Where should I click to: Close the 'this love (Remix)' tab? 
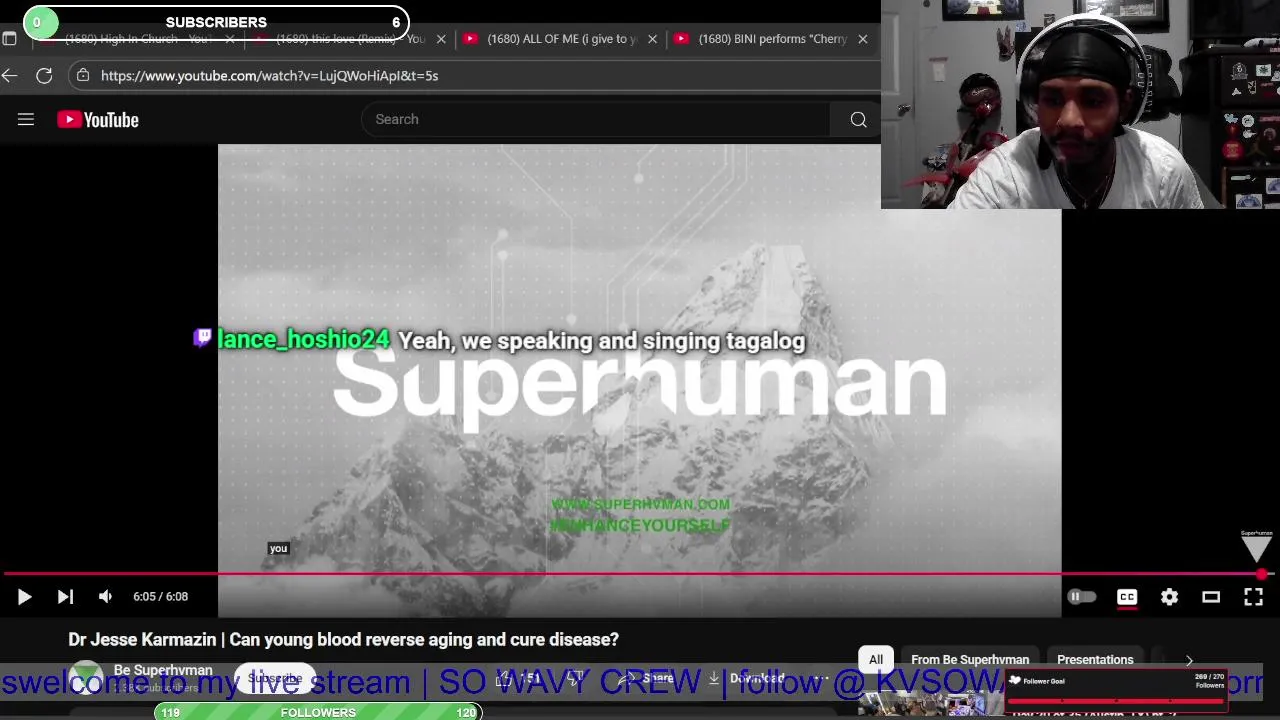pyautogui.click(x=441, y=39)
